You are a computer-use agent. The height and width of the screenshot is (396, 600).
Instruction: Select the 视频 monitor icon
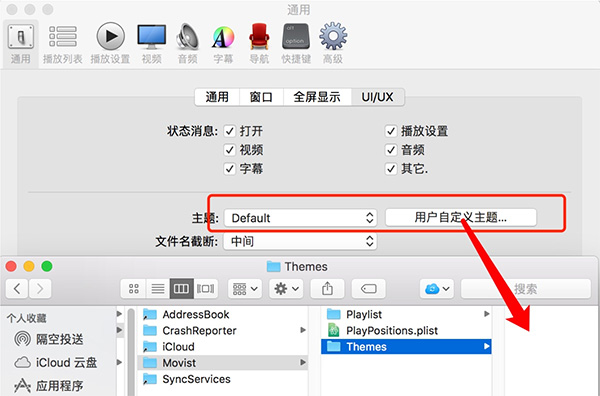click(x=152, y=43)
